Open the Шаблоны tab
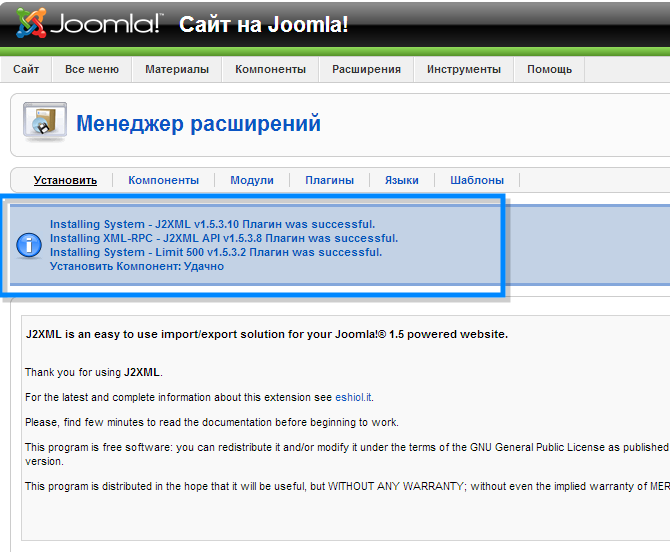 (476, 180)
